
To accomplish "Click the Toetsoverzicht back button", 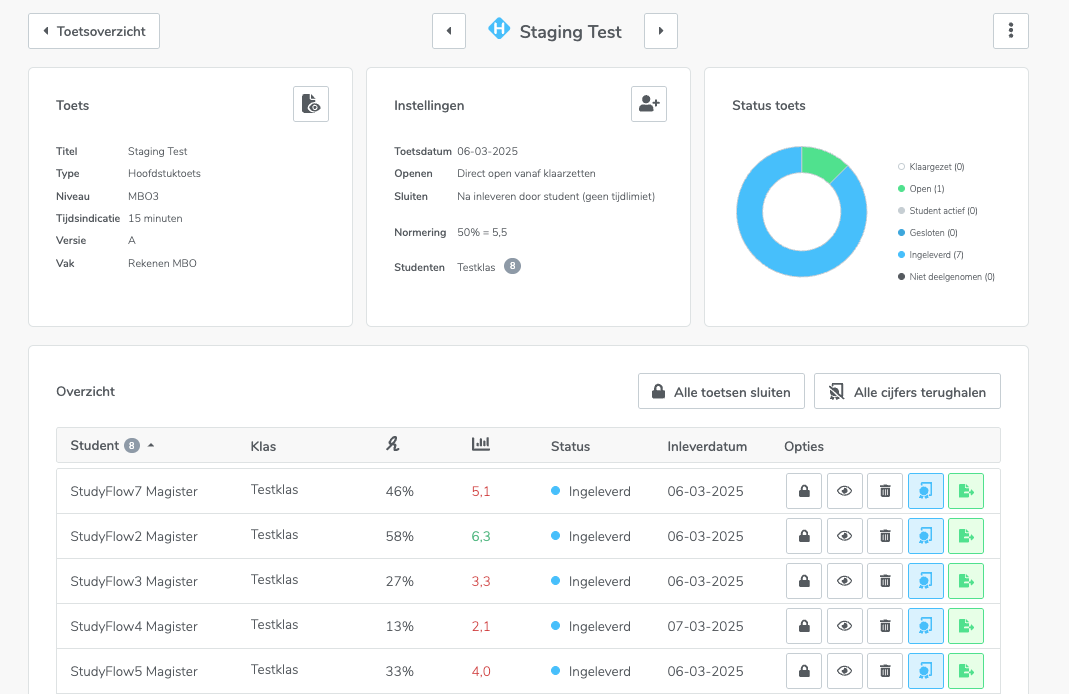I will (94, 31).
